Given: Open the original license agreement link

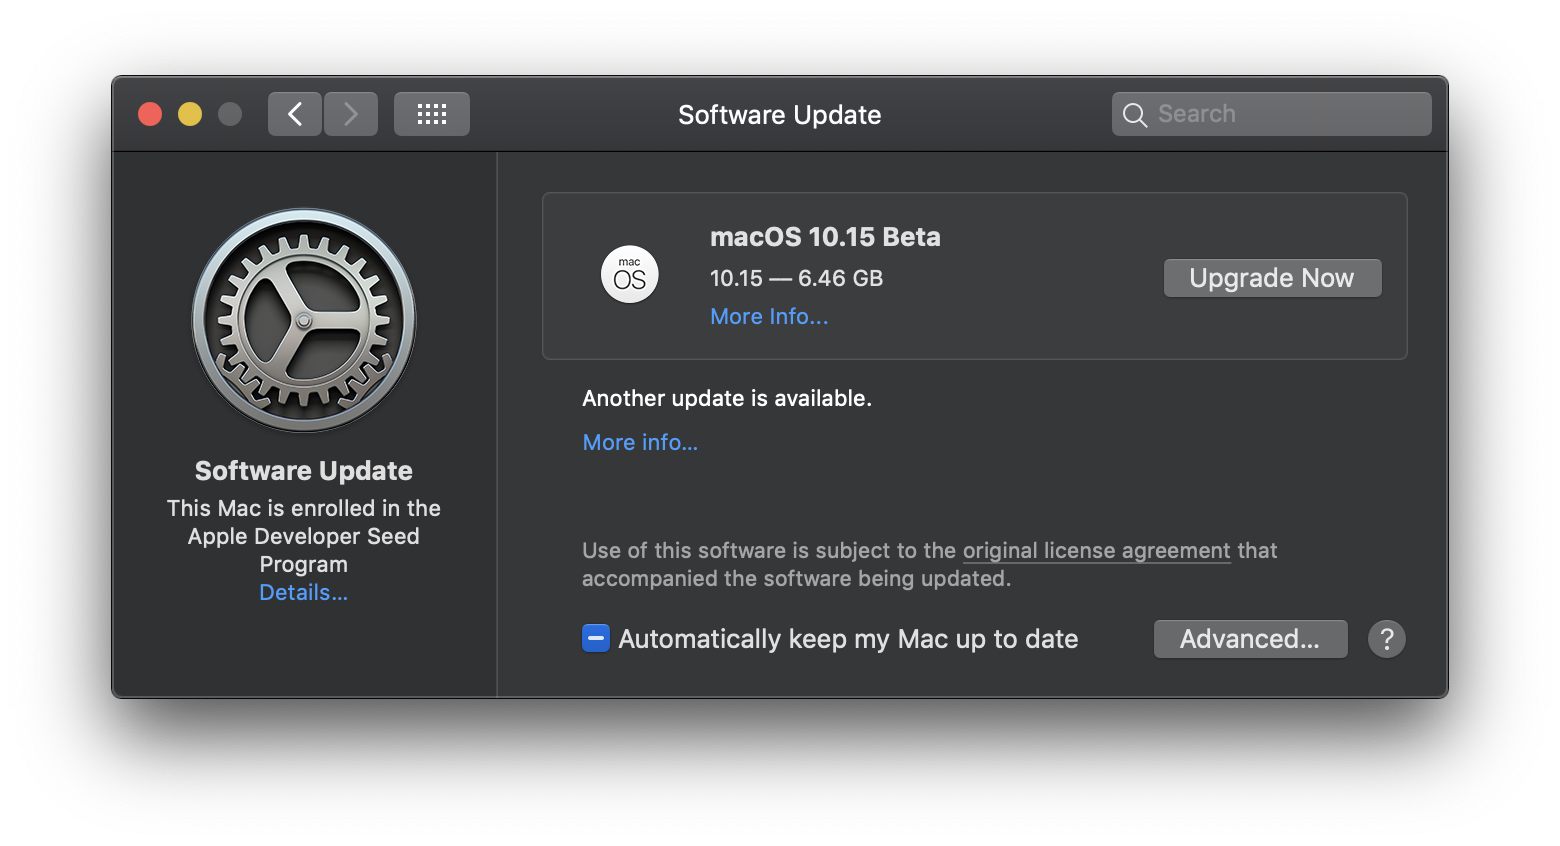Looking at the screenshot, I should 1095,550.
